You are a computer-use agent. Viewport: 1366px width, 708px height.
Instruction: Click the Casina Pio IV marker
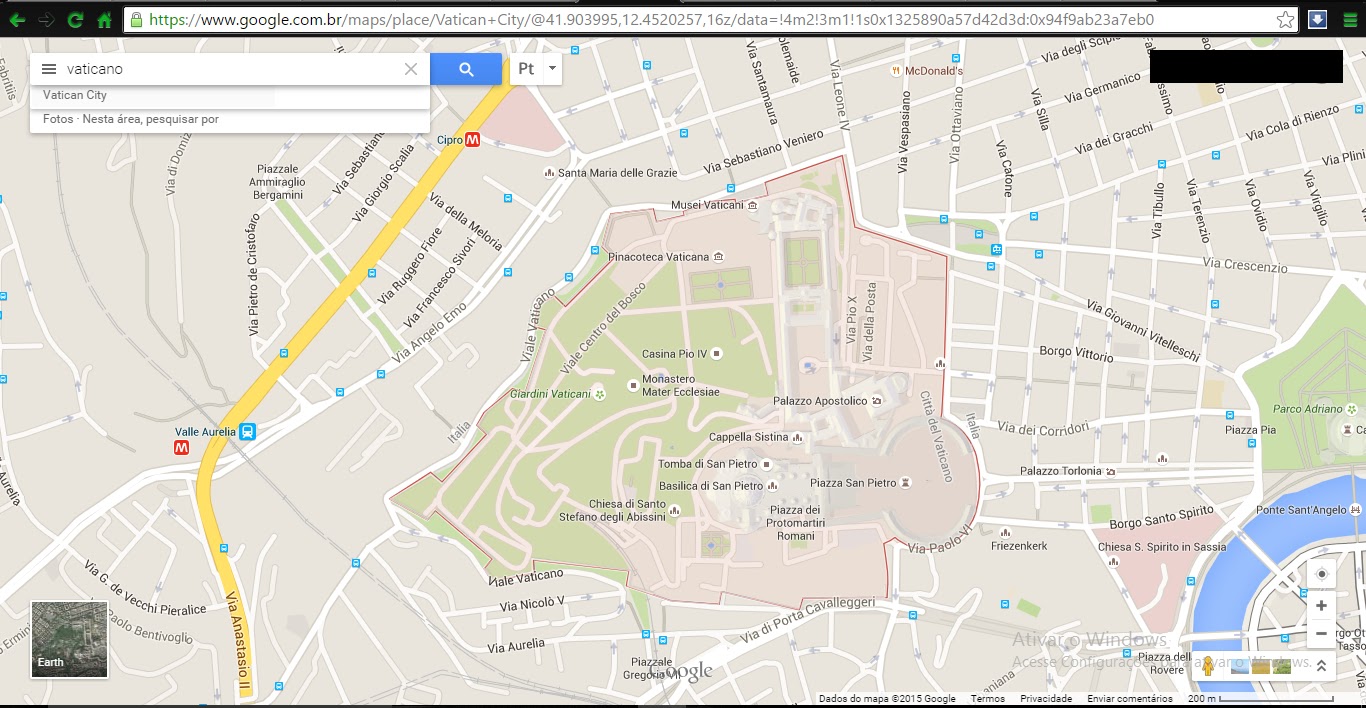pos(717,354)
